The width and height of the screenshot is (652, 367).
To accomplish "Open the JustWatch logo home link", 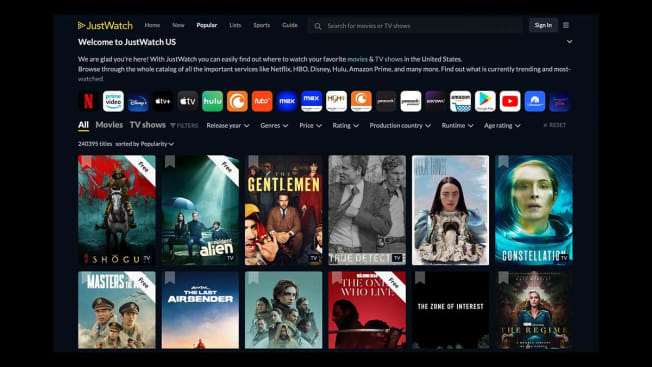I will (105, 25).
